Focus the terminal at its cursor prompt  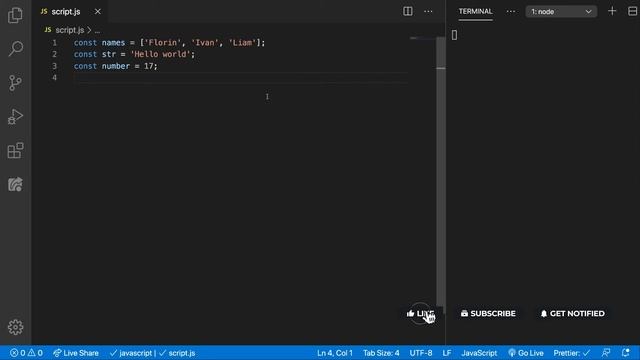click(x=454, y=35)
